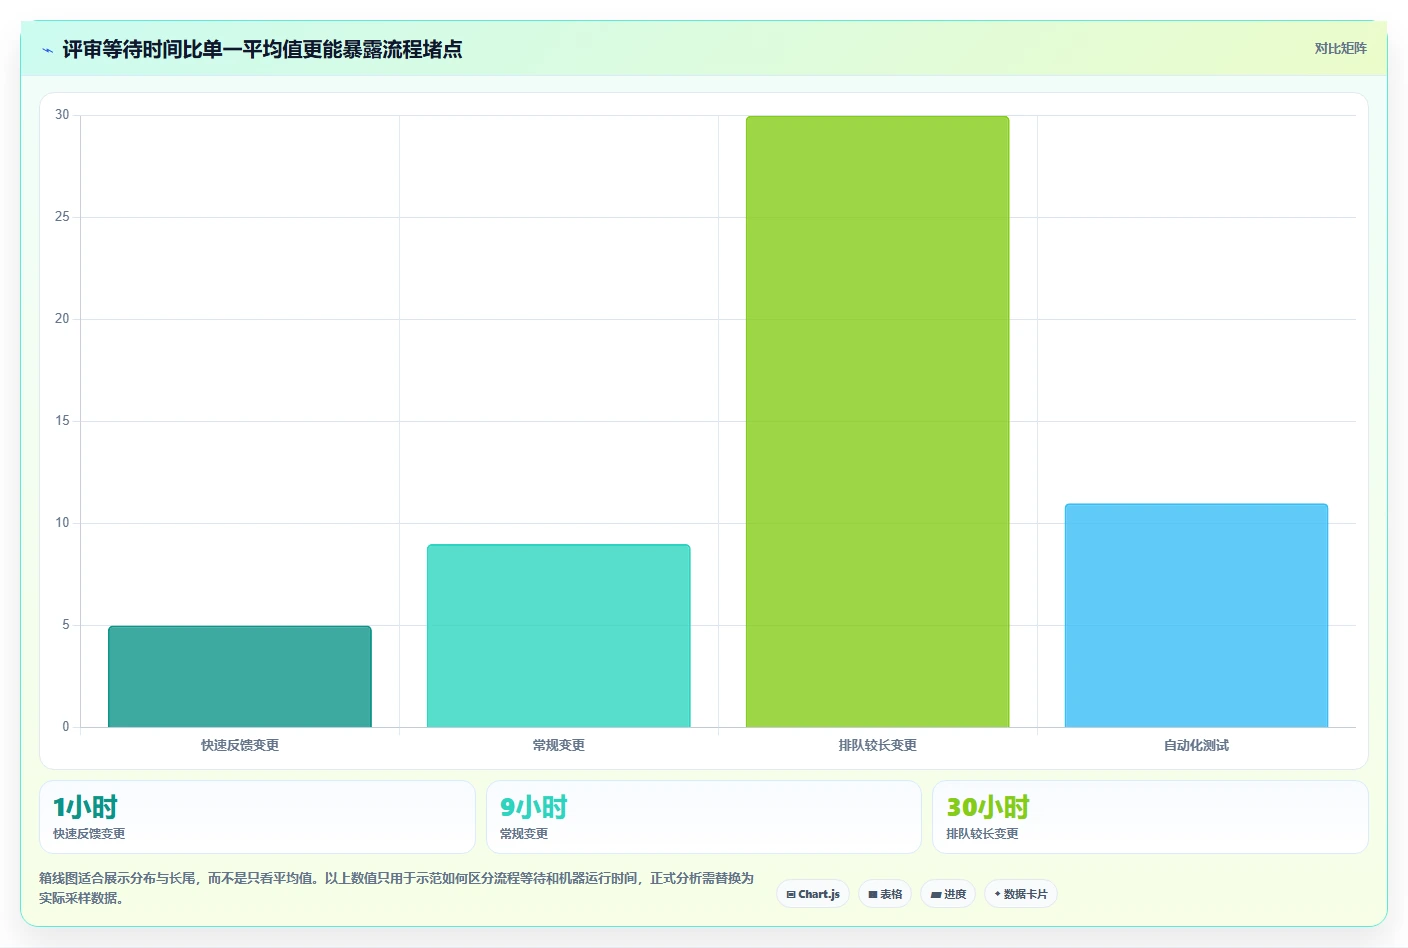Image resolution: width=1408 pixels, height=948 pixels.
Task: Click the blue 自动化测试 bar
Action: tap(1196, 615)
